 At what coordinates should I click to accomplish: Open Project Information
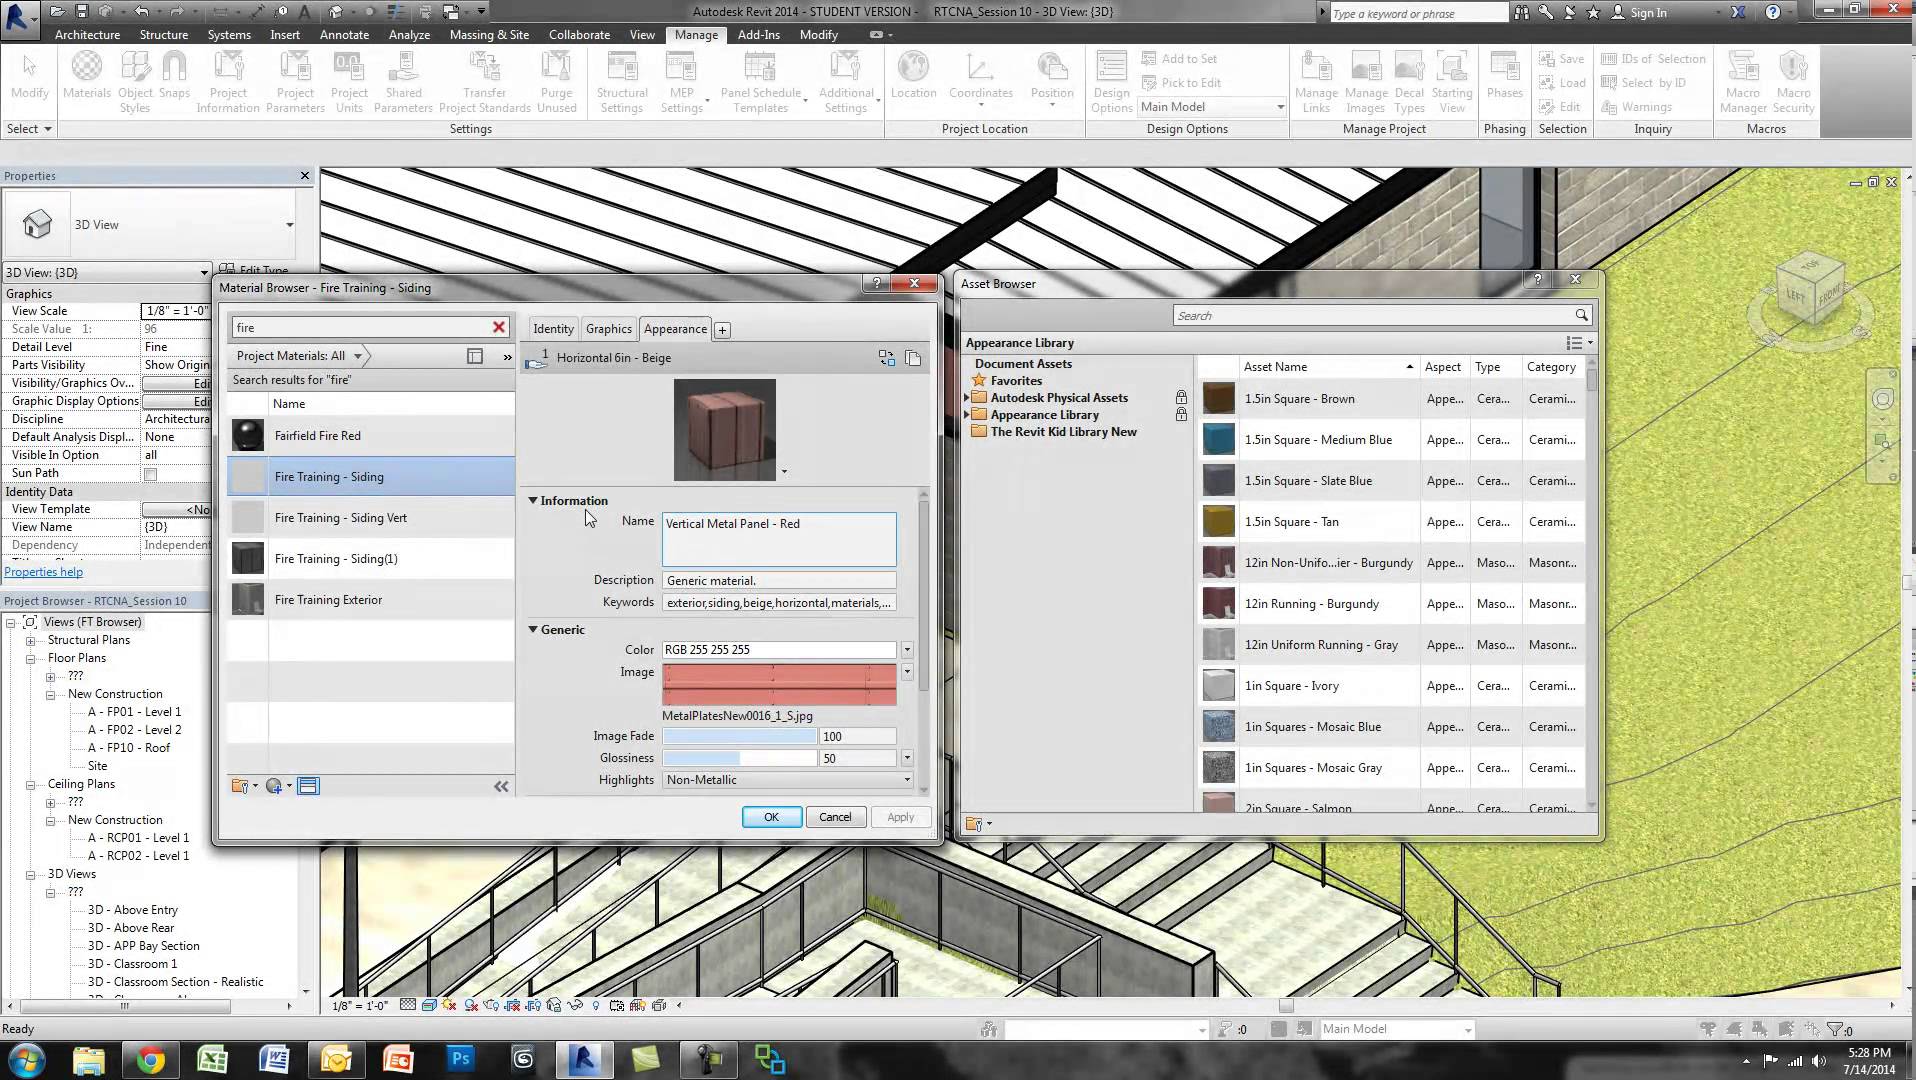coord(228,82)
